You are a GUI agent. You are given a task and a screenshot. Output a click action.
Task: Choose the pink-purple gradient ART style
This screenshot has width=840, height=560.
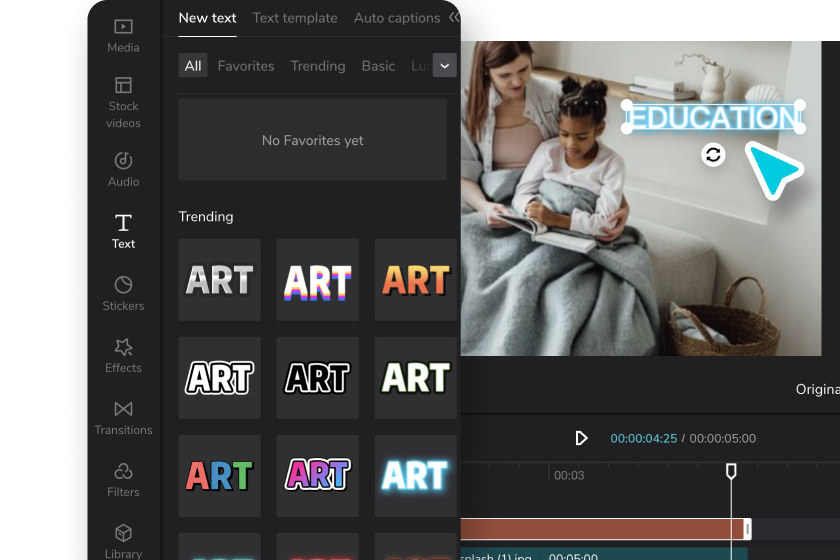click(318, 476)
